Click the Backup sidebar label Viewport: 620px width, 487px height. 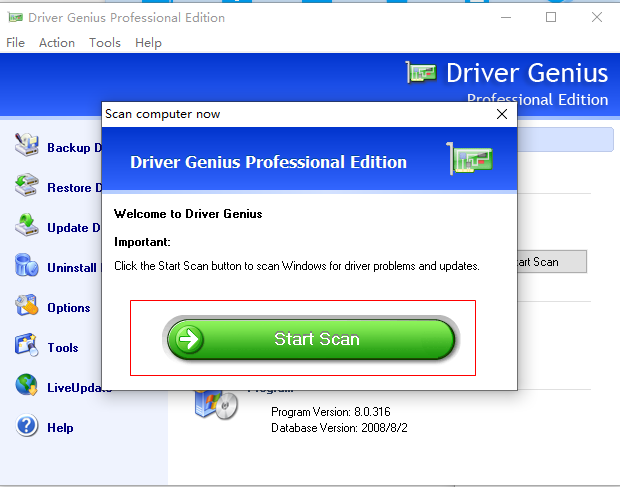point(74,148)
